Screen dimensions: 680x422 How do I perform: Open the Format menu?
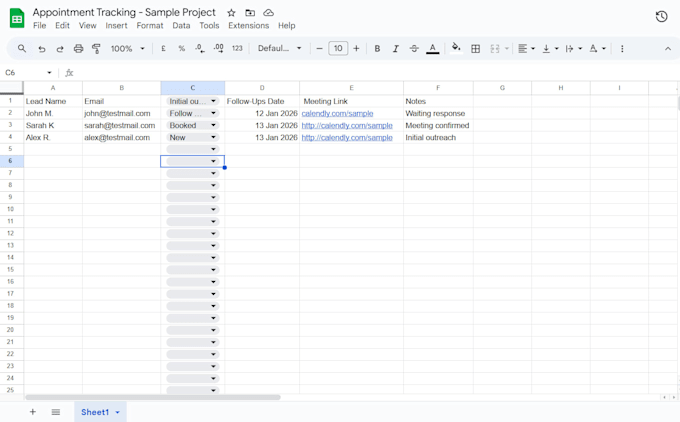click(x=150, y=26)
